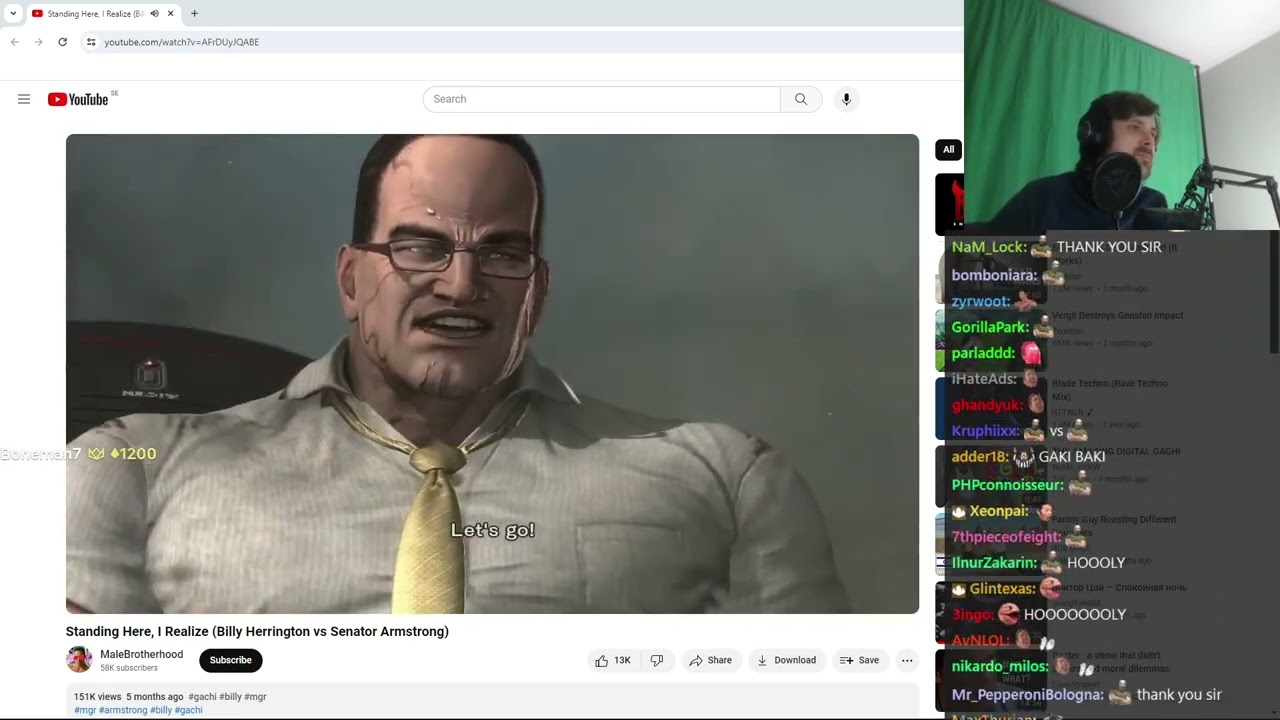Open MaleBrotherhood channel avatar

(79, 660)
